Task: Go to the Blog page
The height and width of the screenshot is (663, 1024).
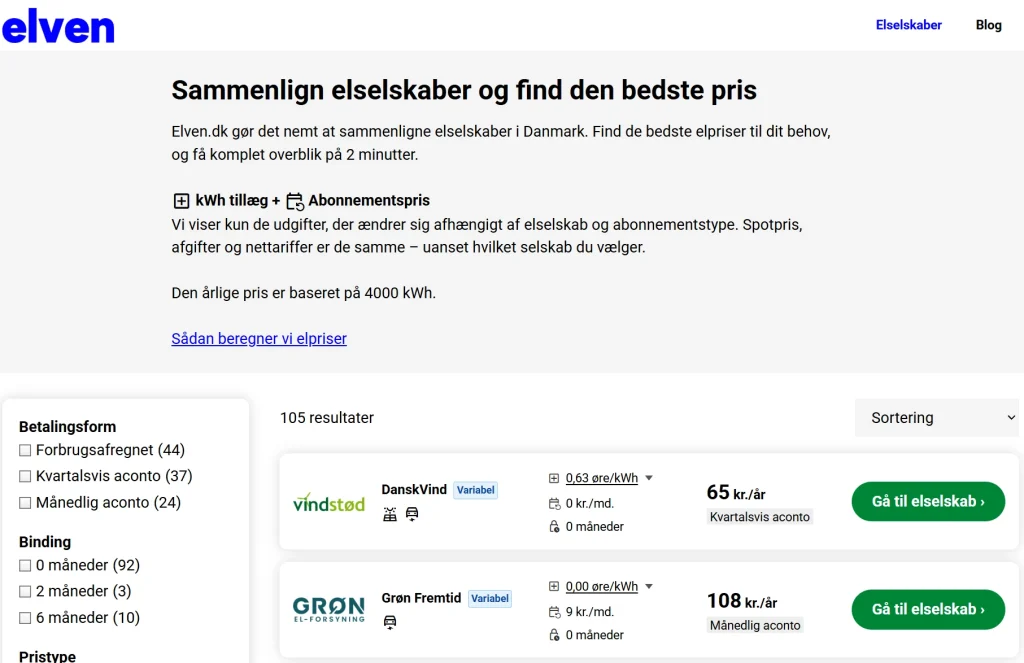Action: [x=988, y=25]
